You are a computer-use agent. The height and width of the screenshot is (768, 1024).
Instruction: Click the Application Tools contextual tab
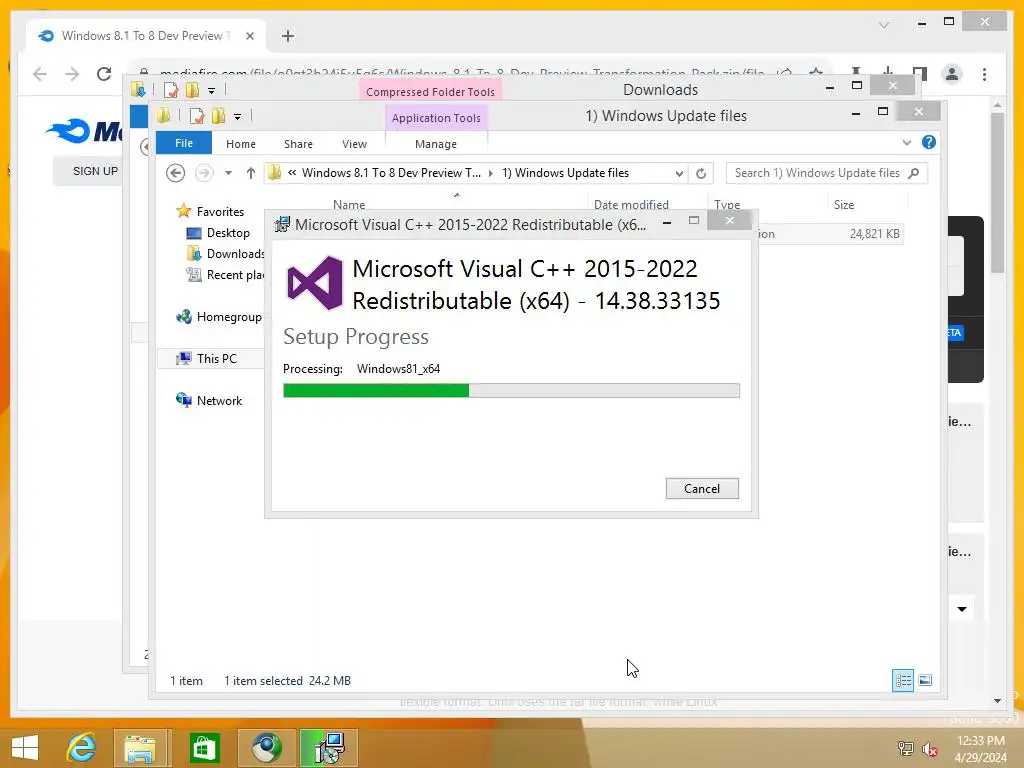(x=436, y=118)
